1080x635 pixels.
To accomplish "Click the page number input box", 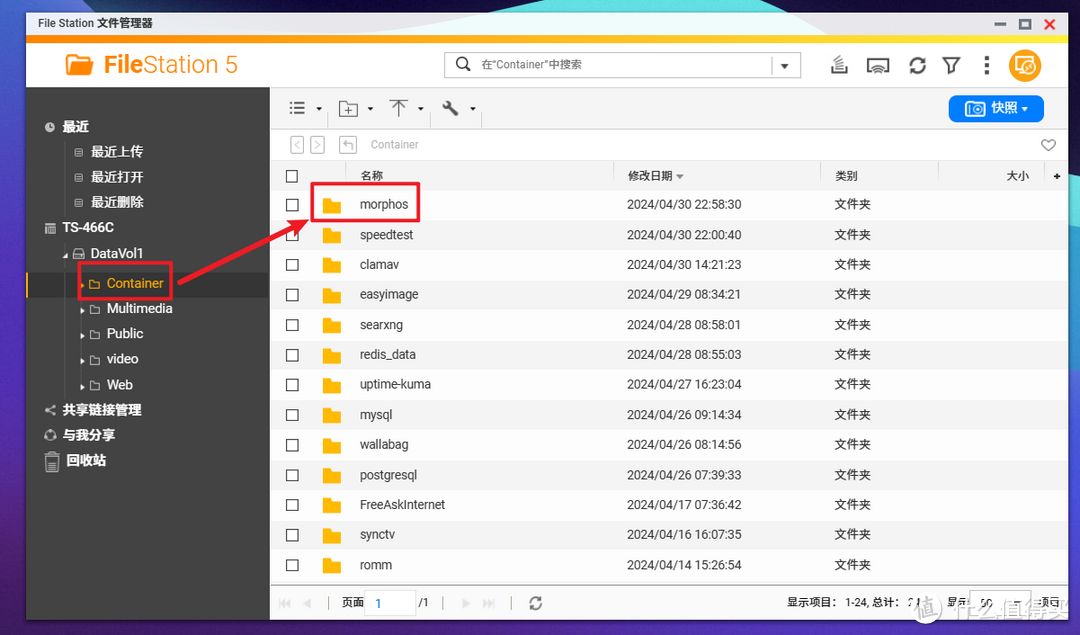I will [x=390, y=603].
